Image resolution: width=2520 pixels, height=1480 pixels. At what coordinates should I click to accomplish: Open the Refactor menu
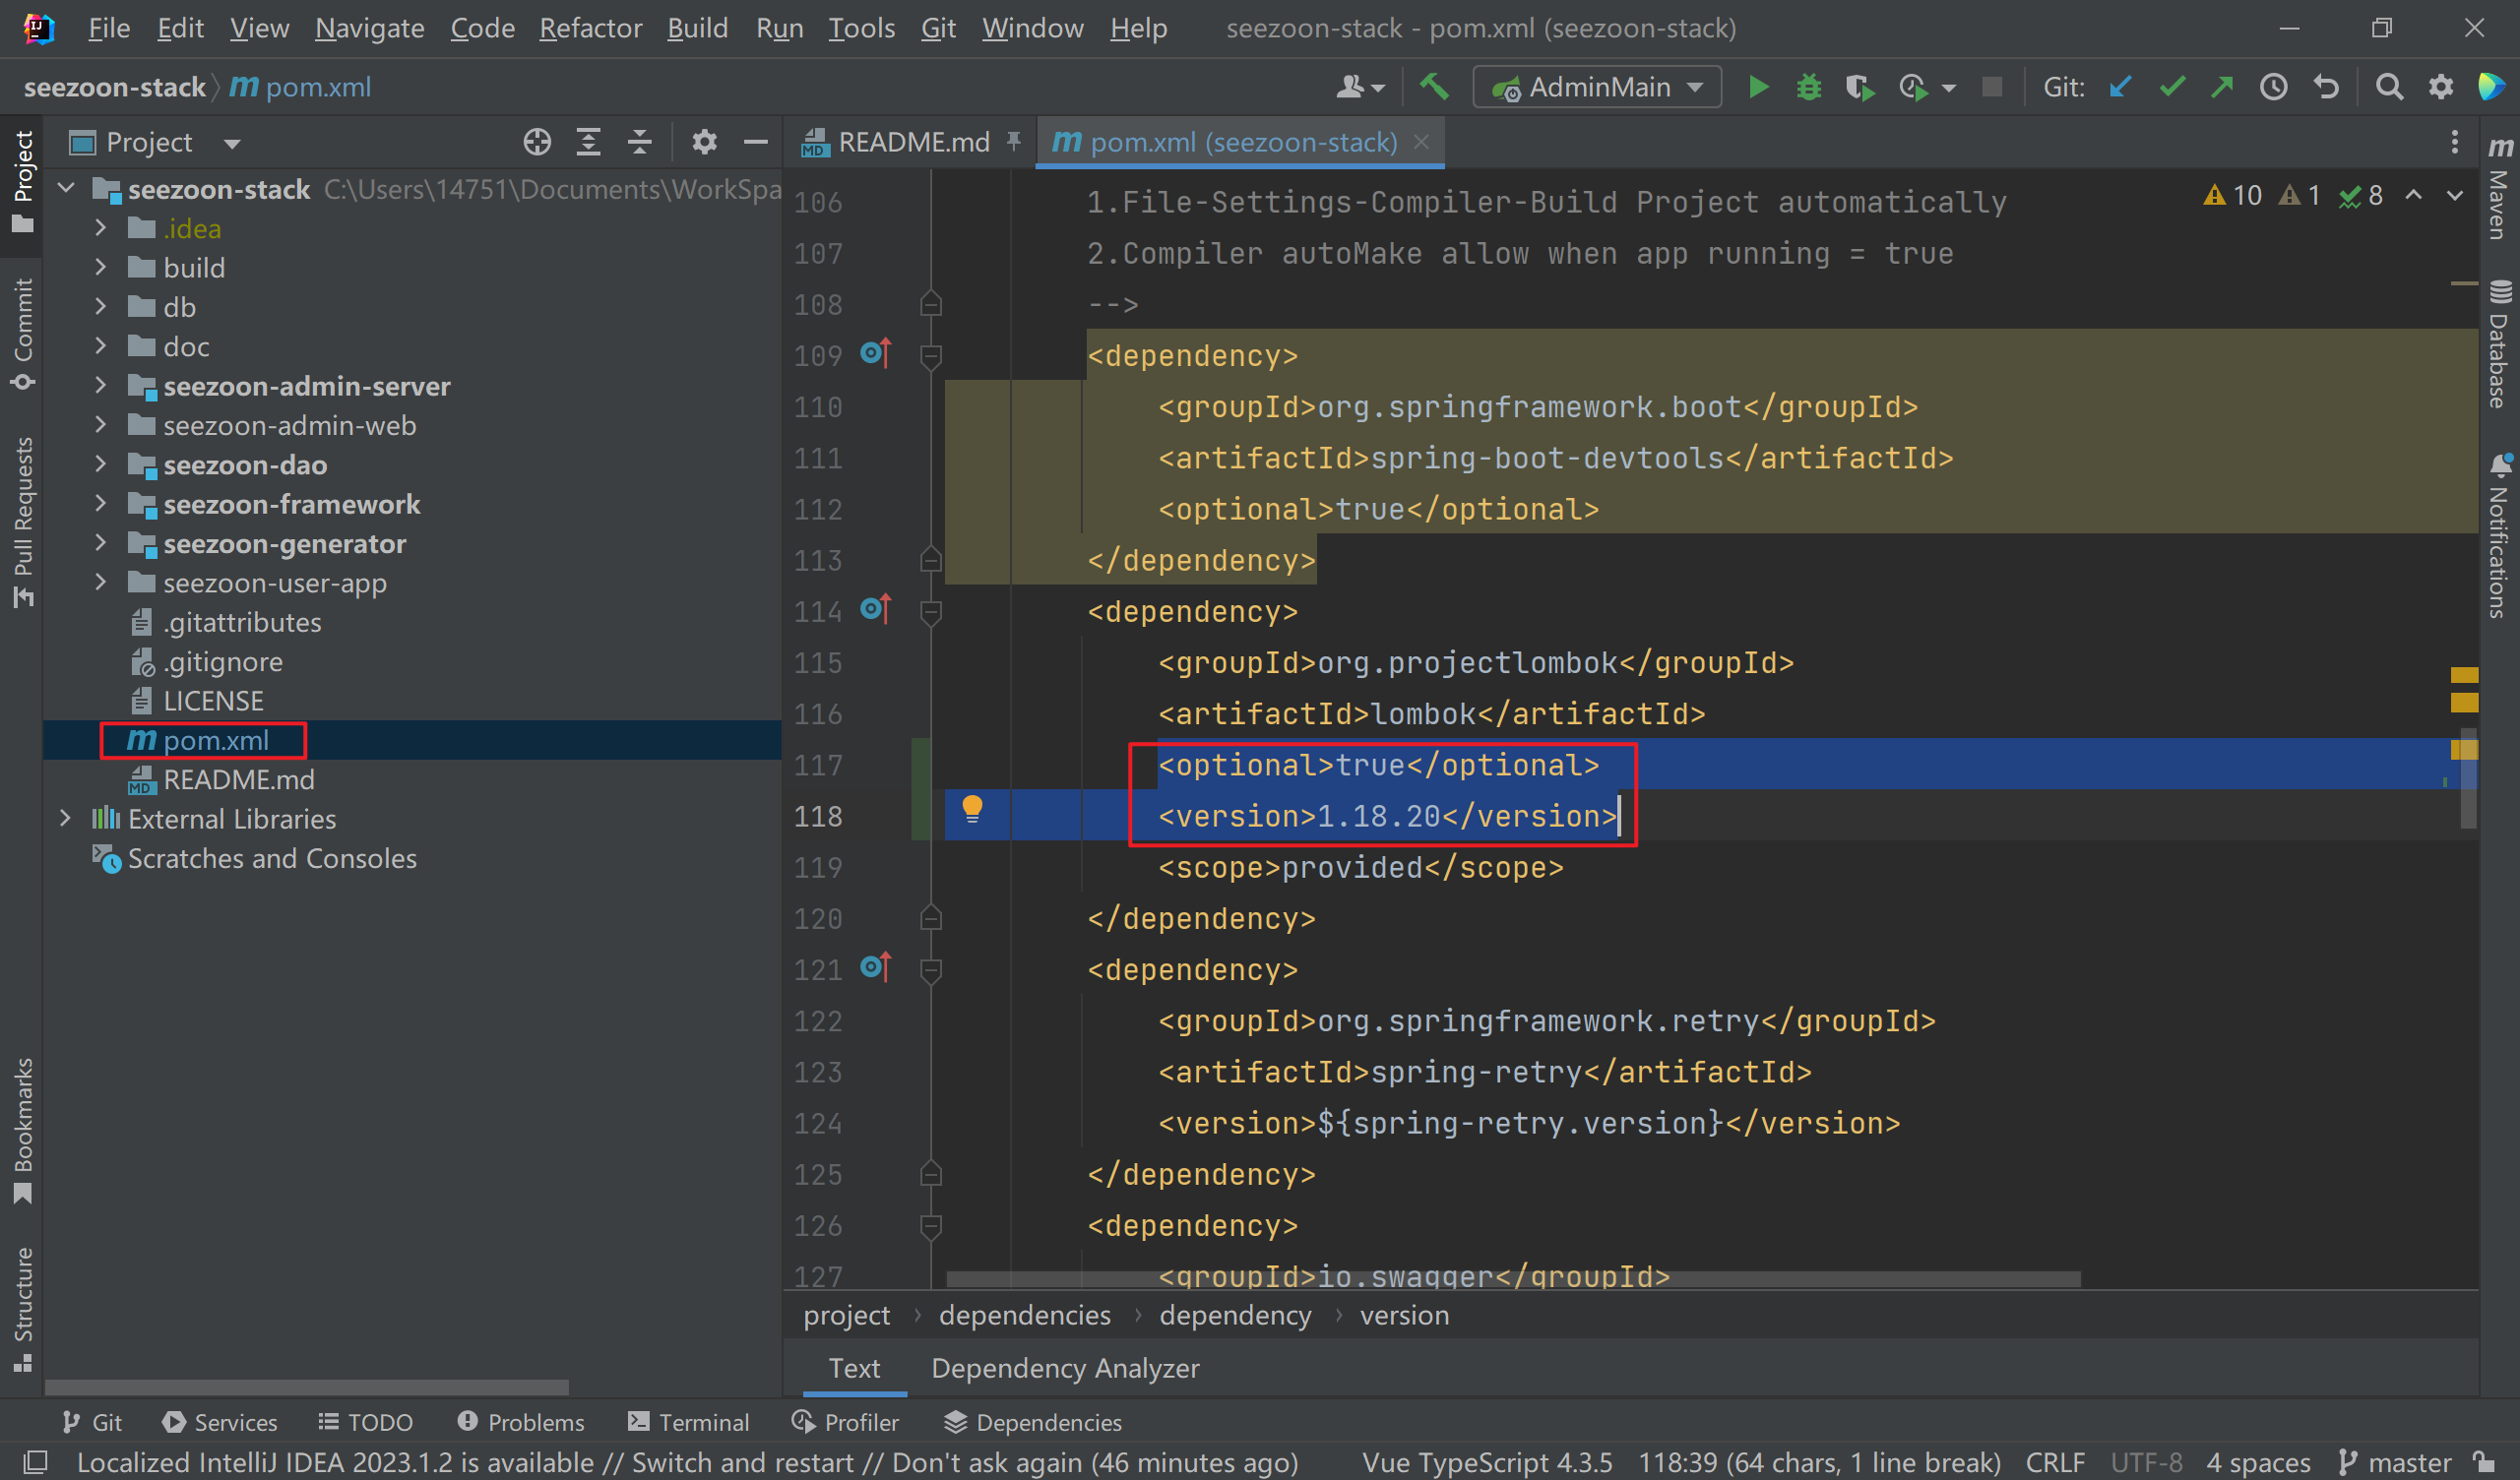[x=590, y=28]
